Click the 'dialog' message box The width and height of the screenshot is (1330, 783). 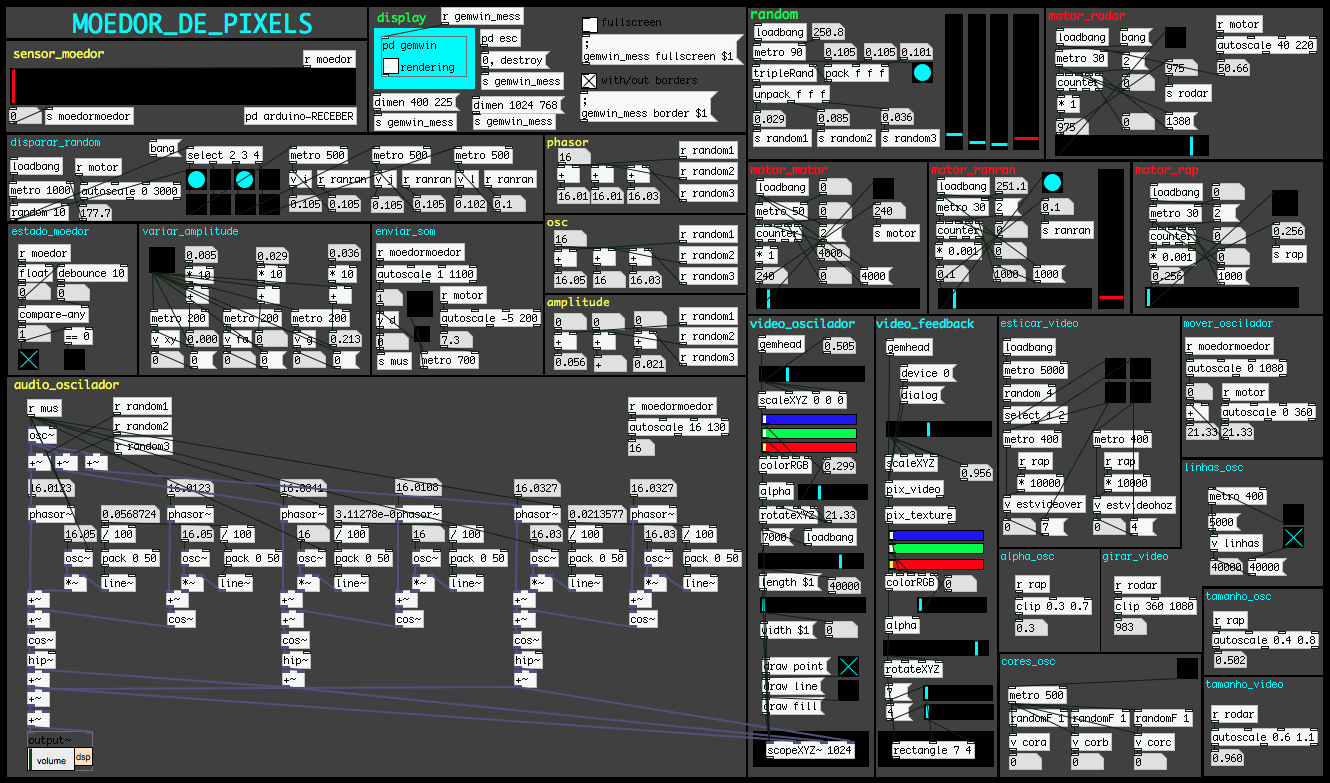click(921, 395)
